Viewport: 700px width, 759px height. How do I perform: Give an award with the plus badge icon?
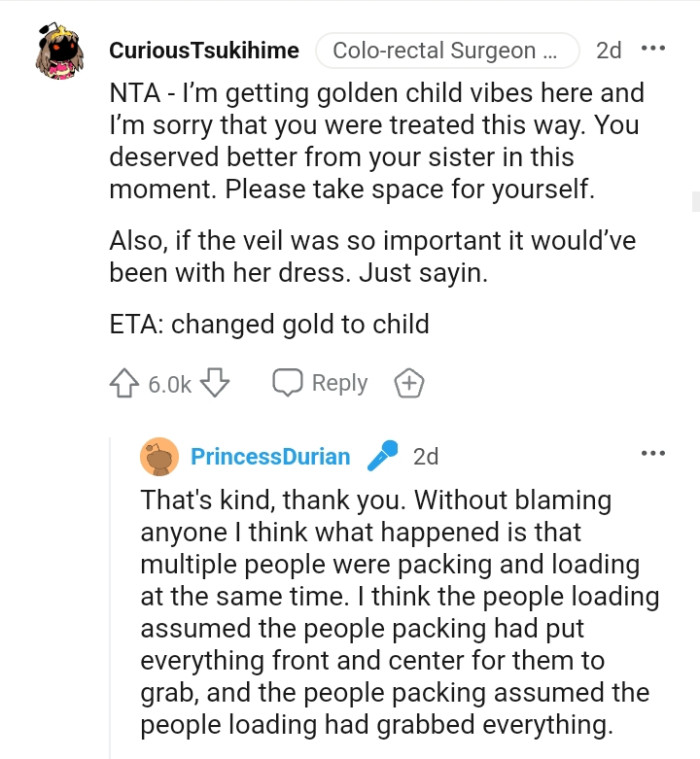coord(408,383)
